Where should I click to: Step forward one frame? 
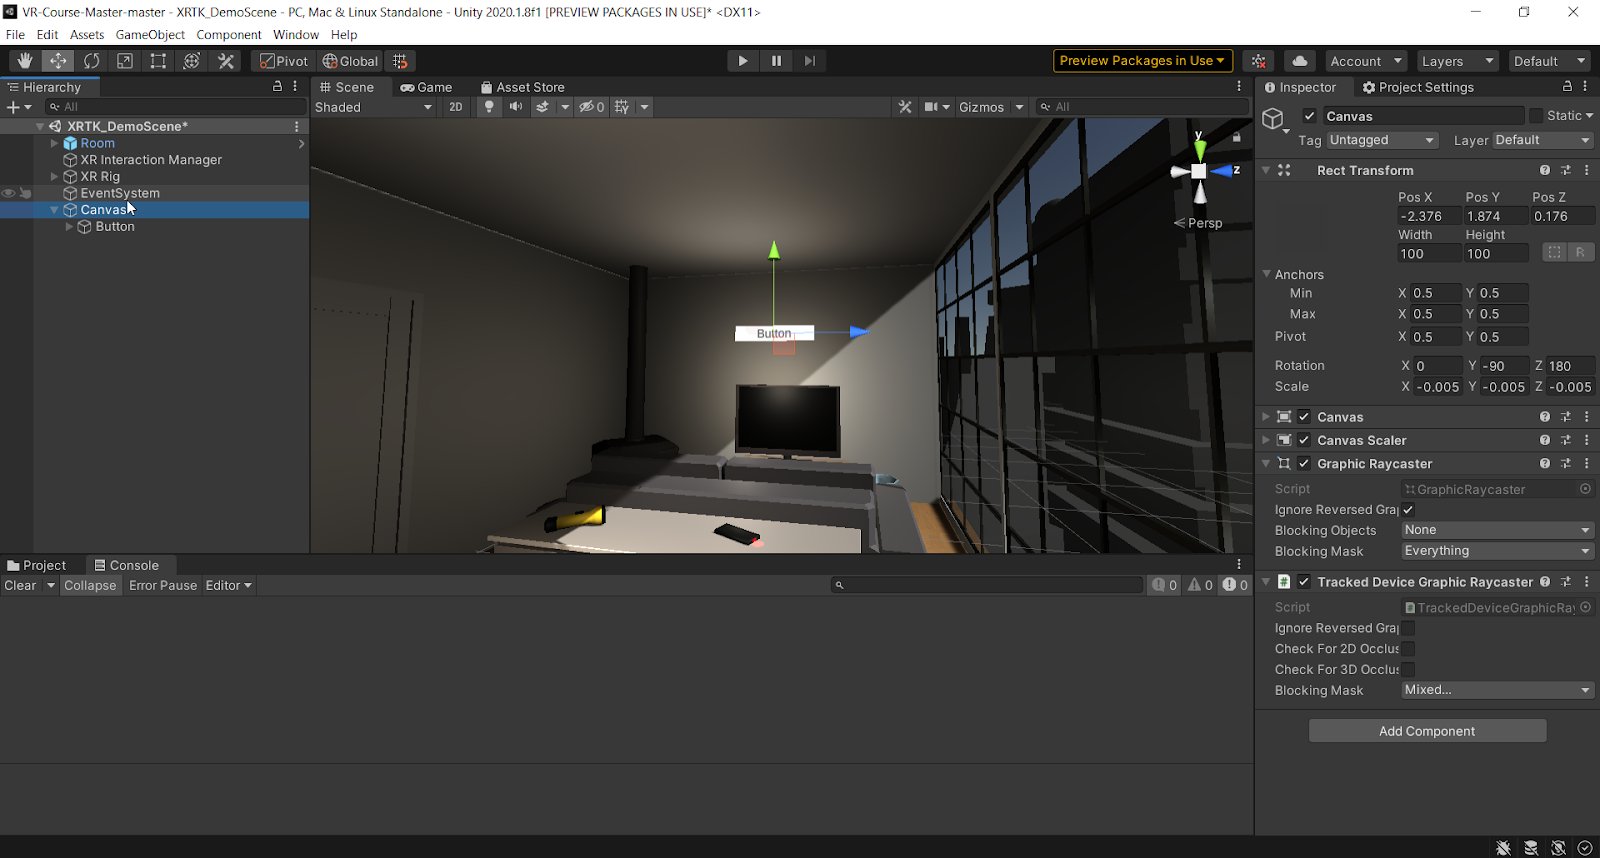810,61
